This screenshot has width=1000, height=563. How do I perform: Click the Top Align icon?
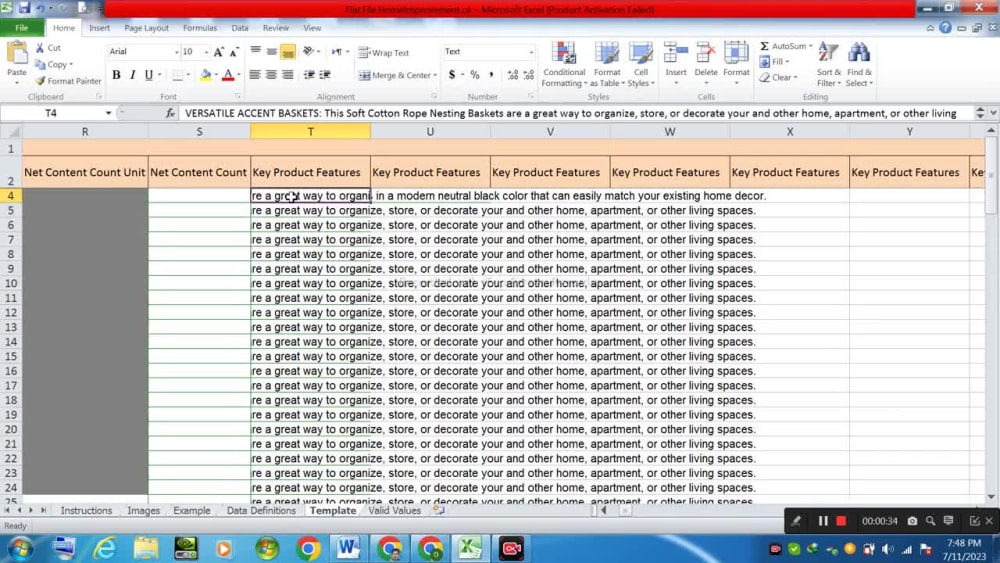(x=256, y=52)
